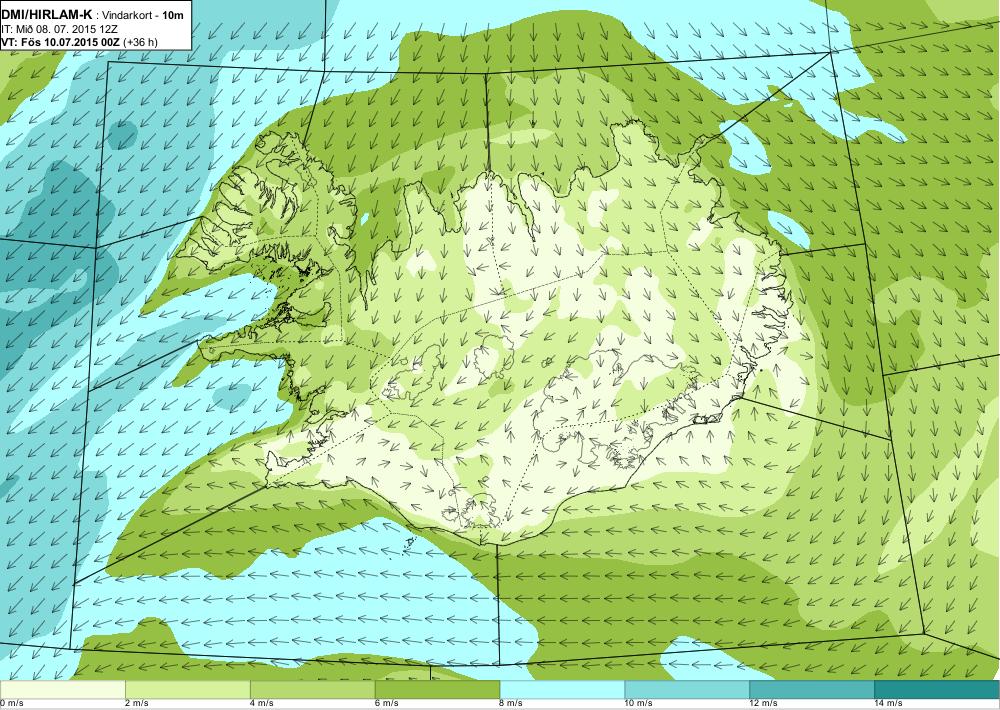Click the 'Vindarkort - 10m' label
The image size is (1000, 710).
(142, 15)
